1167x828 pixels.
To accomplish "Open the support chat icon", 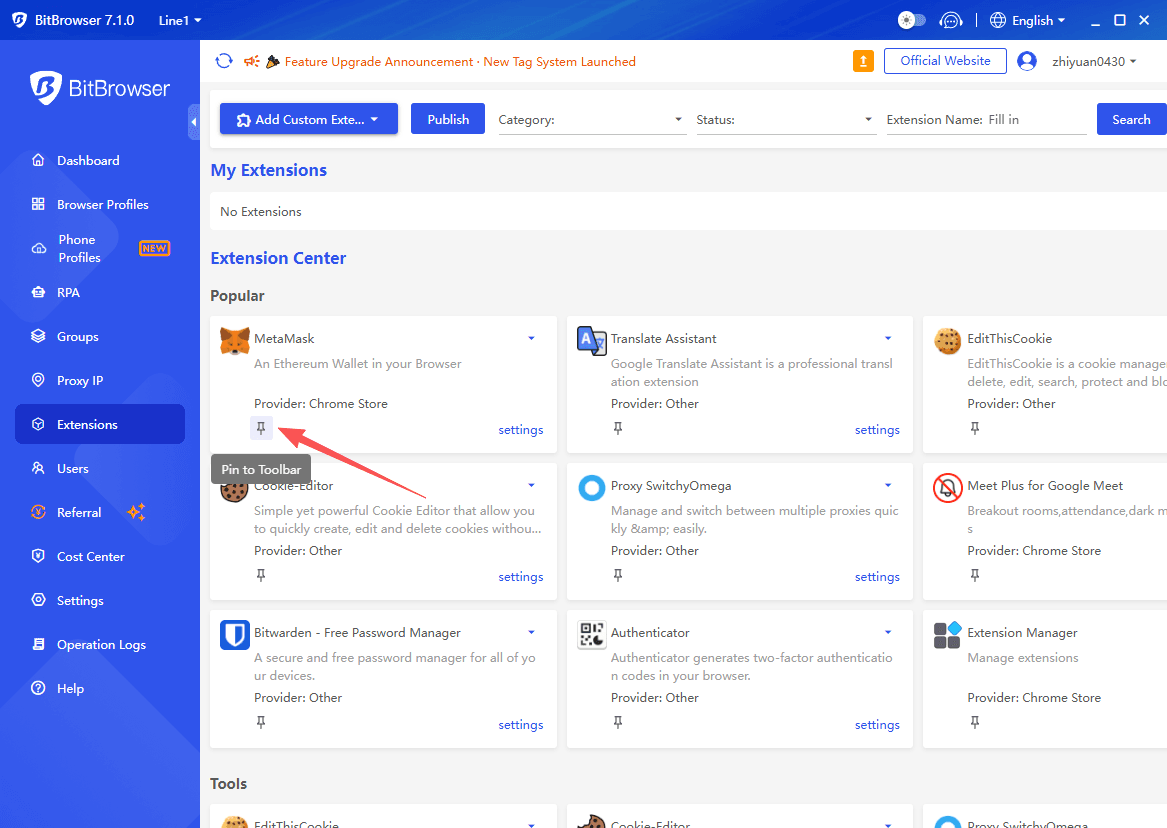I will [951, 19].
